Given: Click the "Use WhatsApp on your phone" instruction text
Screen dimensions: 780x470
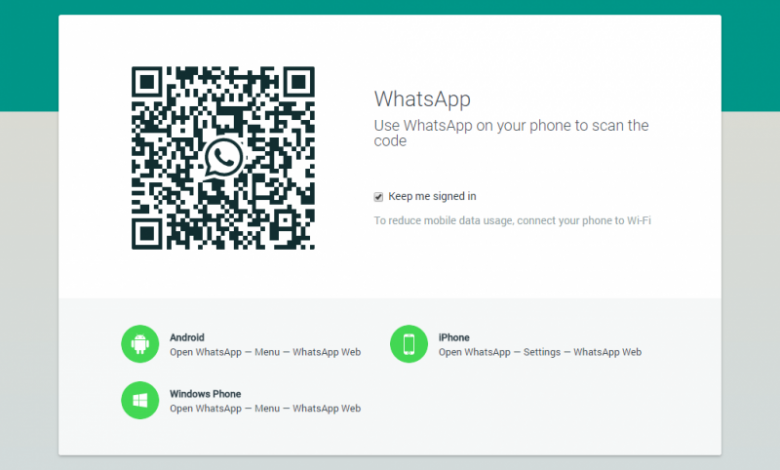Looking at the screenshot, I should tap(511, 133).
